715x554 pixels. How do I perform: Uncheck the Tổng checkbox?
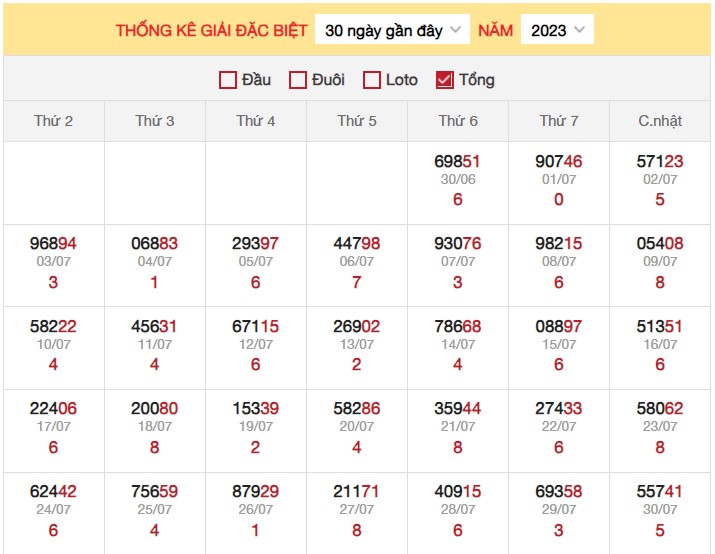(x=445, y=80)
